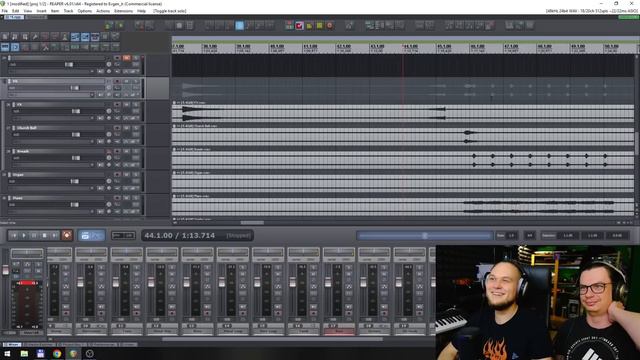Click the Organ track pan knob
This screenshot has width=640, height=360.
[x=109, y=181]
